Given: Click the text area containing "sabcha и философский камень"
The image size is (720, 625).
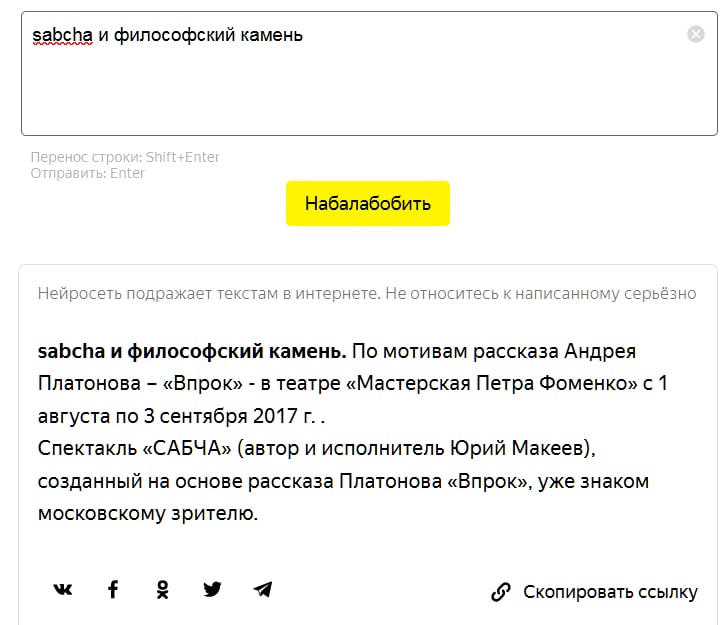Looking at the screenshot, I should pos(369,73).
